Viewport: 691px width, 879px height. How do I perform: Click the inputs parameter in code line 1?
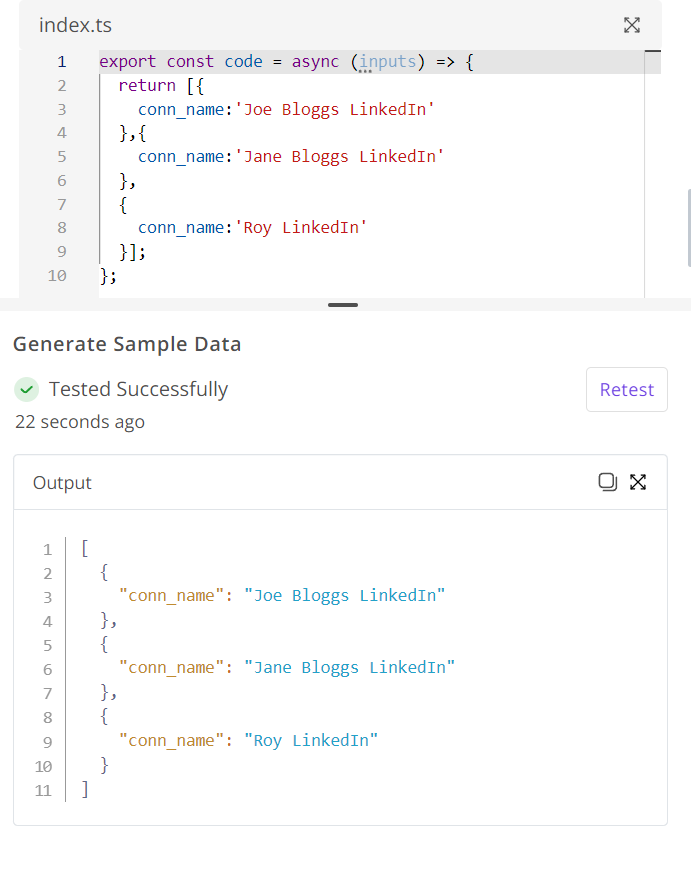coord(388,62)
